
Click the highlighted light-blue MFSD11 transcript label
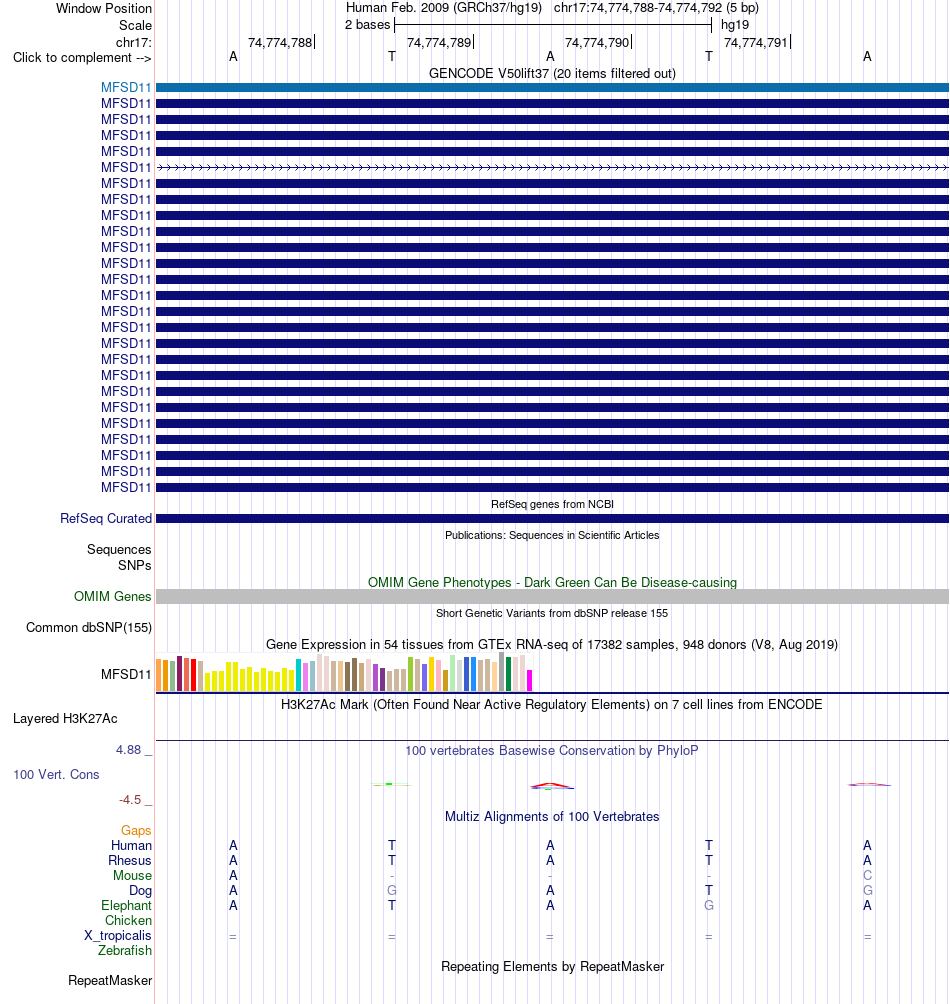126,87
